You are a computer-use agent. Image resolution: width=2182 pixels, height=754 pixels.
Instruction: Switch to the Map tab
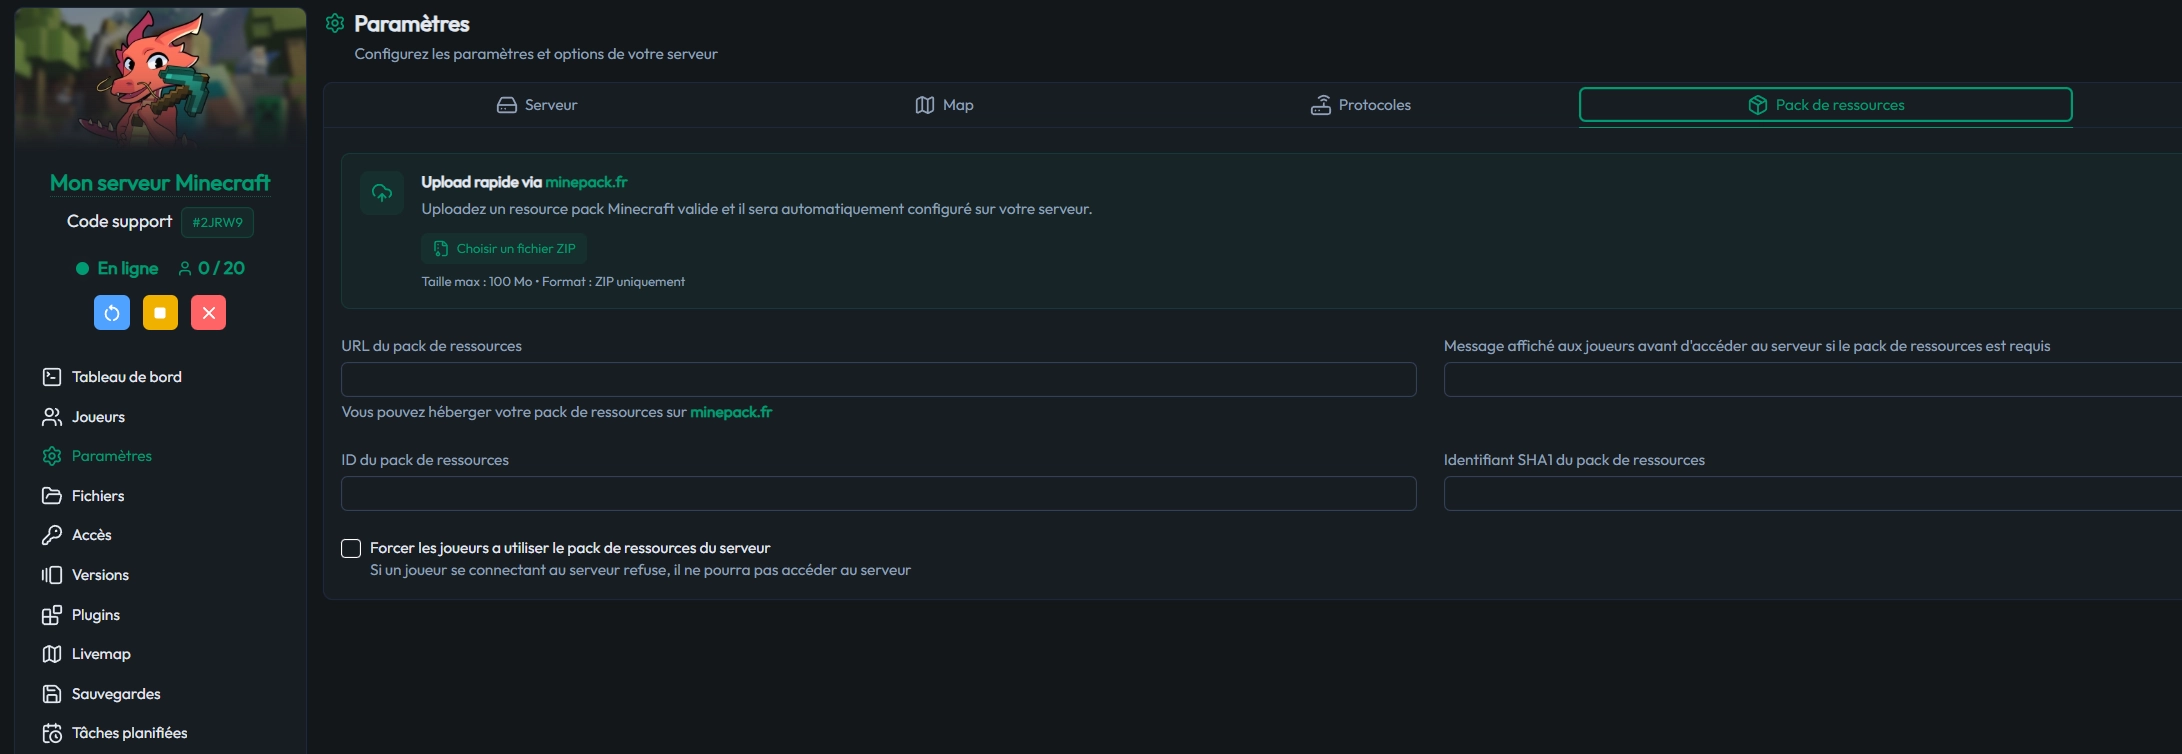pyautogui.click(x=944, y=105)
